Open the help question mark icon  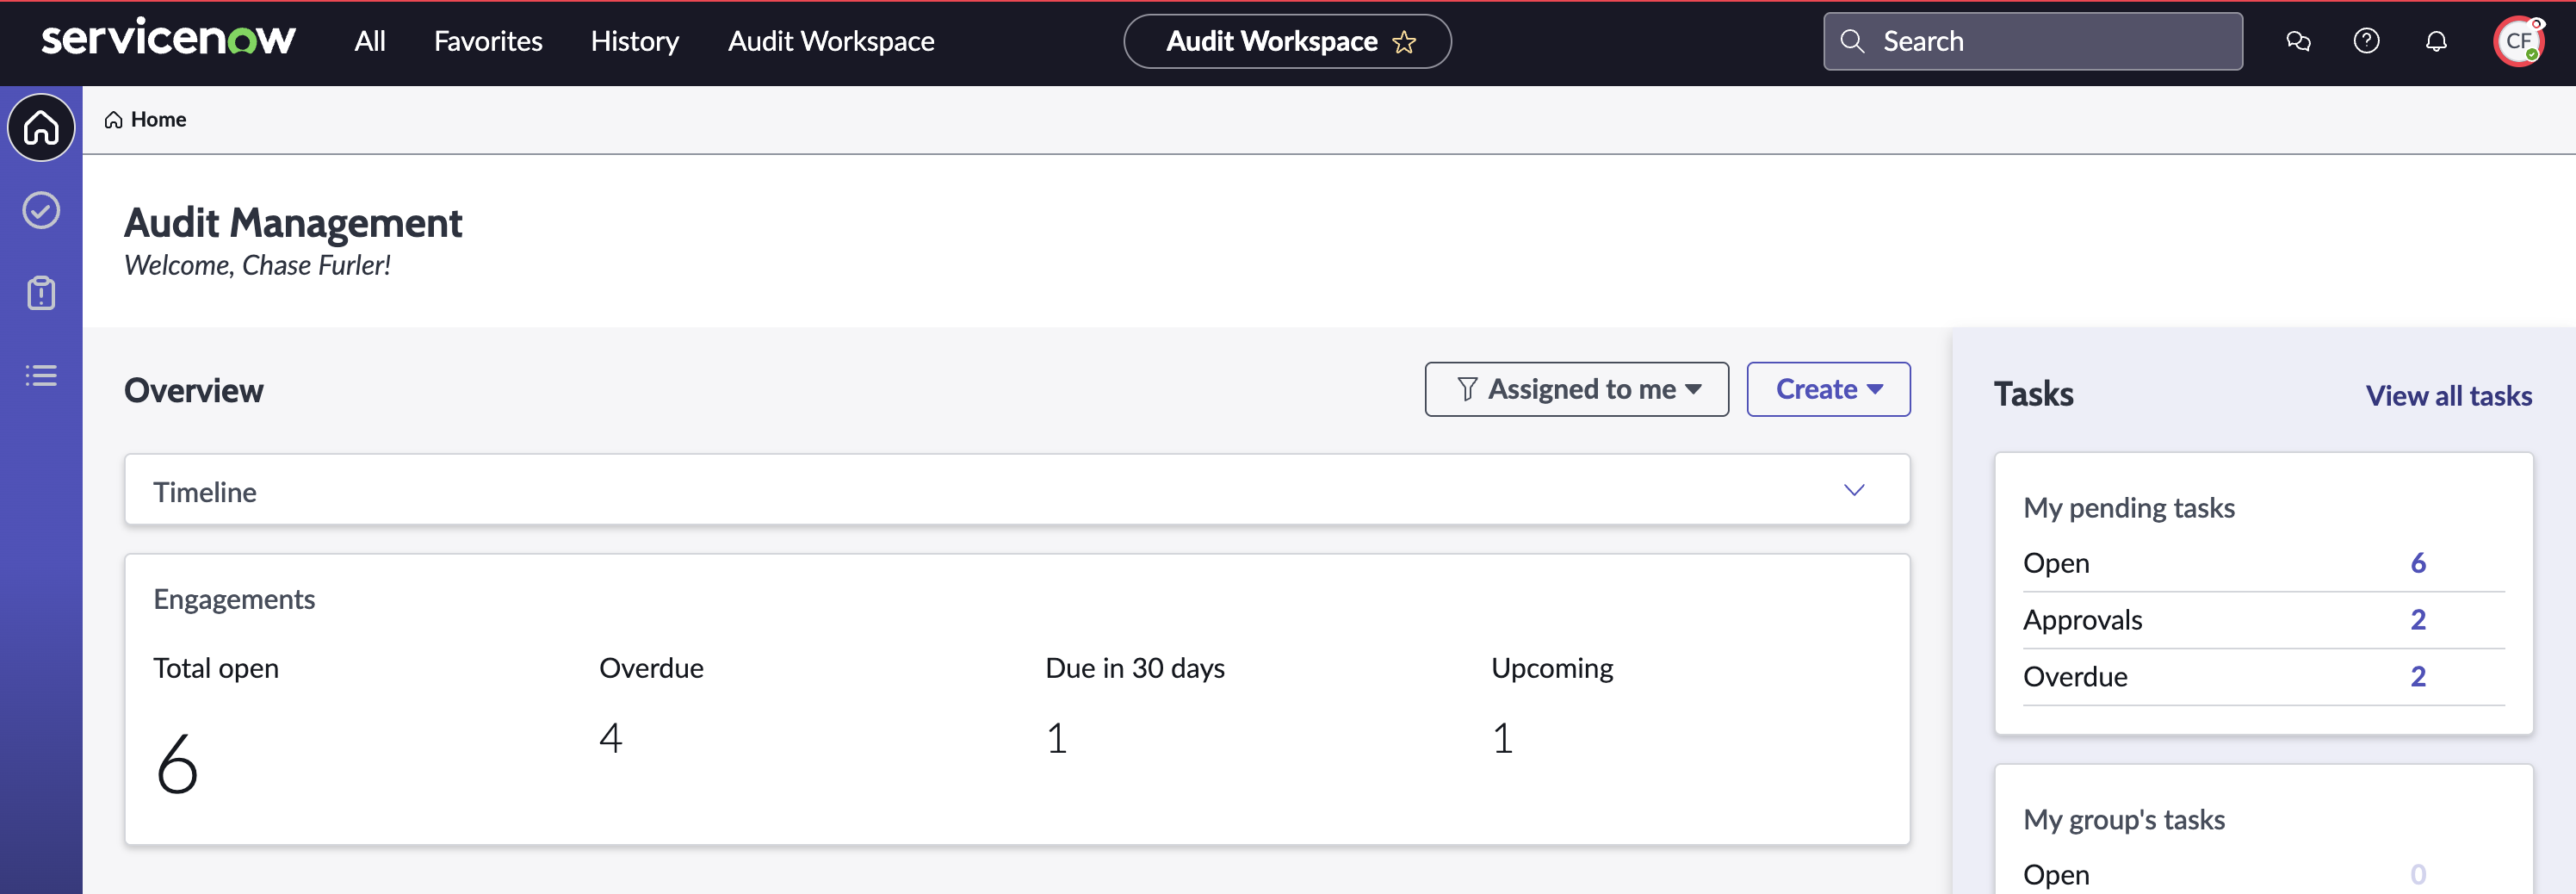[x=2366, y=41]
